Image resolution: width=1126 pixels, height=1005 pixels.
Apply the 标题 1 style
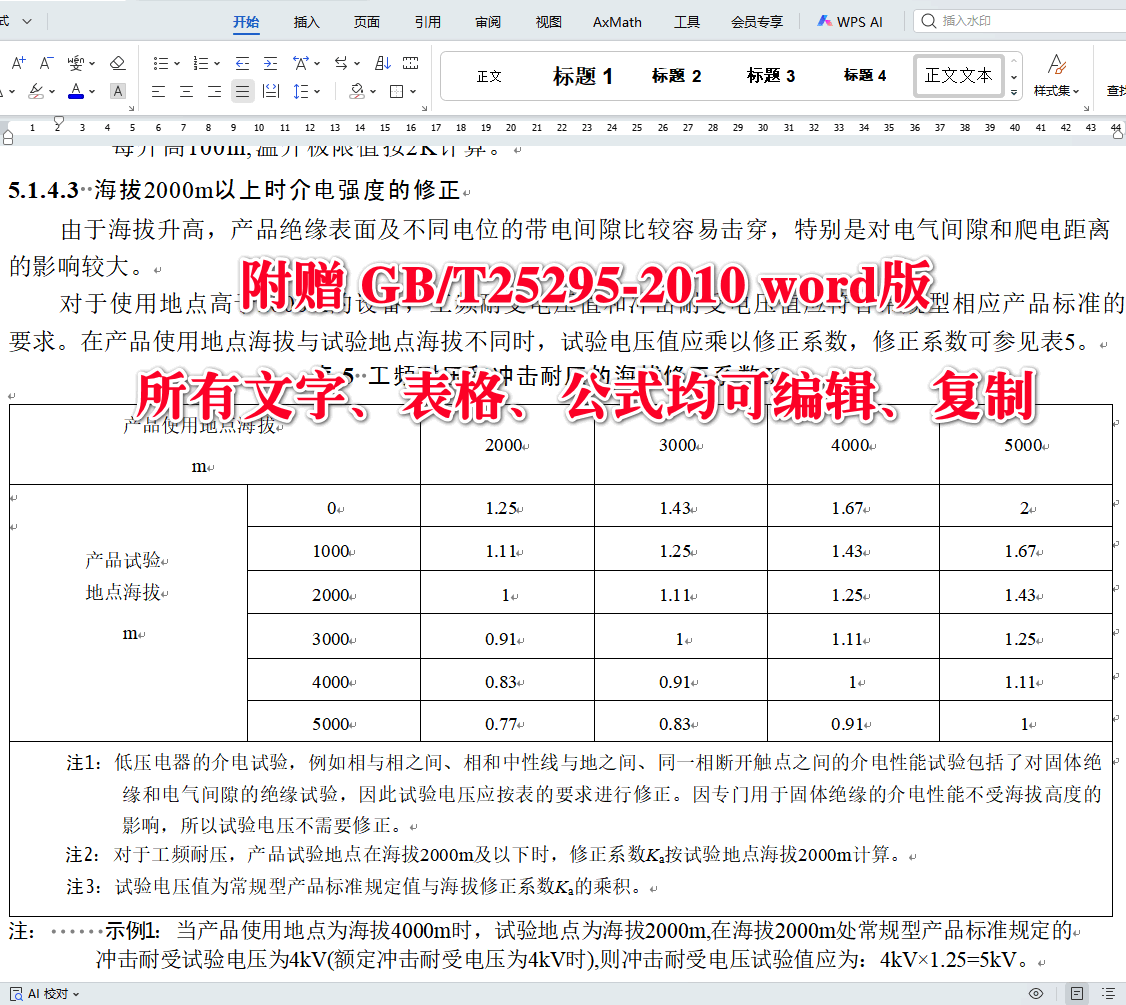point(583,75)
